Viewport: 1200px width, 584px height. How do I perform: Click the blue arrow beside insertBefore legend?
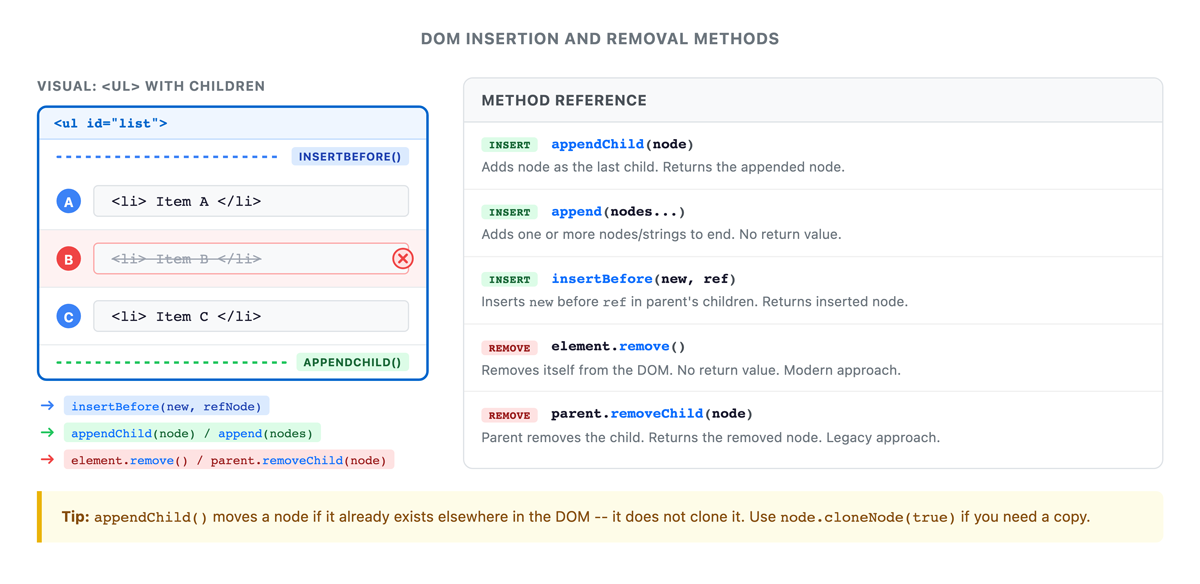pyautogui.click(x=47, y=406)
